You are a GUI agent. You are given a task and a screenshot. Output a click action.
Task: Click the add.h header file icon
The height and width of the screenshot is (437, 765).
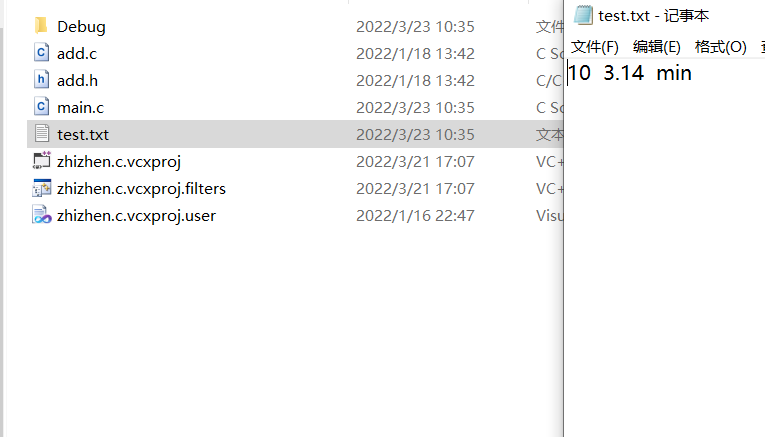(41, 79)
